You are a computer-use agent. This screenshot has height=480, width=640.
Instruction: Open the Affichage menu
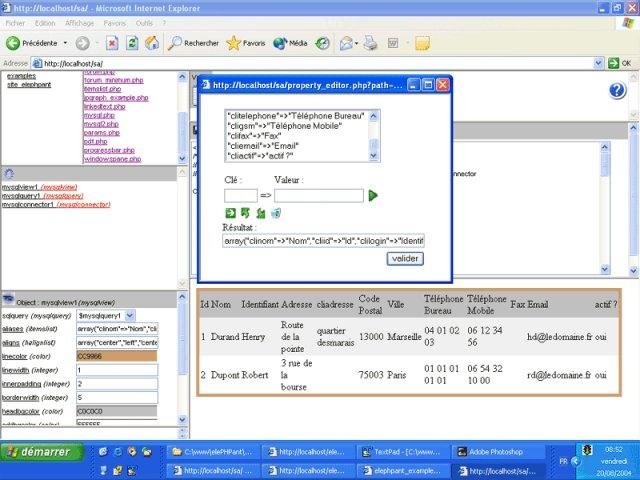tap(79, 22)
